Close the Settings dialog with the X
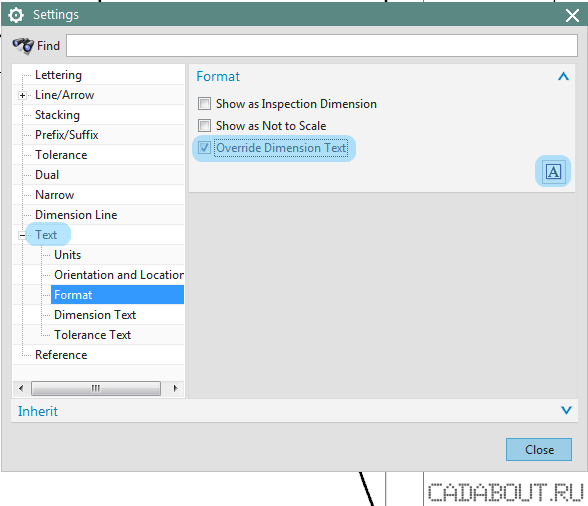Image resolution: width=588 pixels, height=506 pixels. [572, 15]
